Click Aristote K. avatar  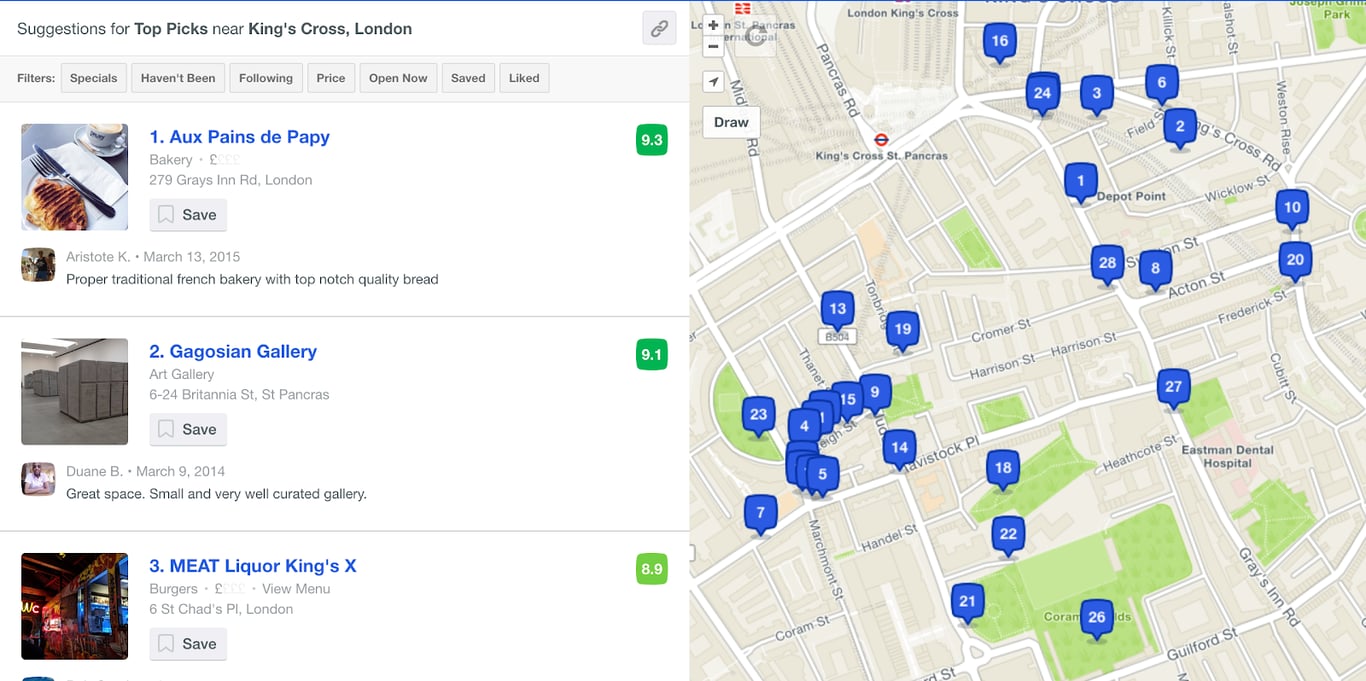tap(38, 265)
